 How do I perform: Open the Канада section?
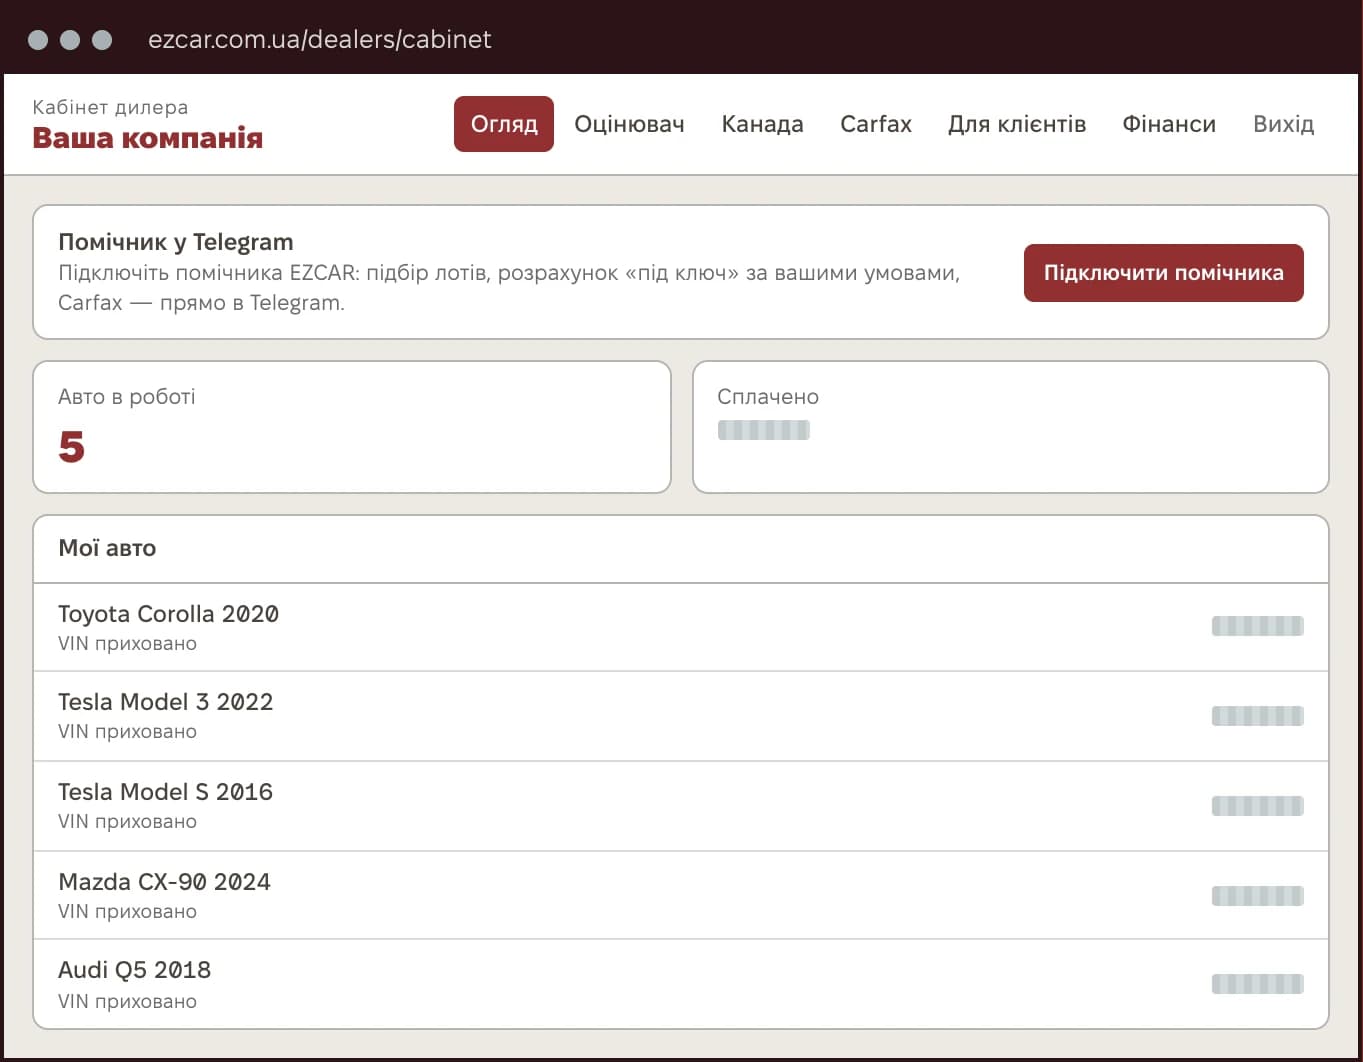point(762,124)
